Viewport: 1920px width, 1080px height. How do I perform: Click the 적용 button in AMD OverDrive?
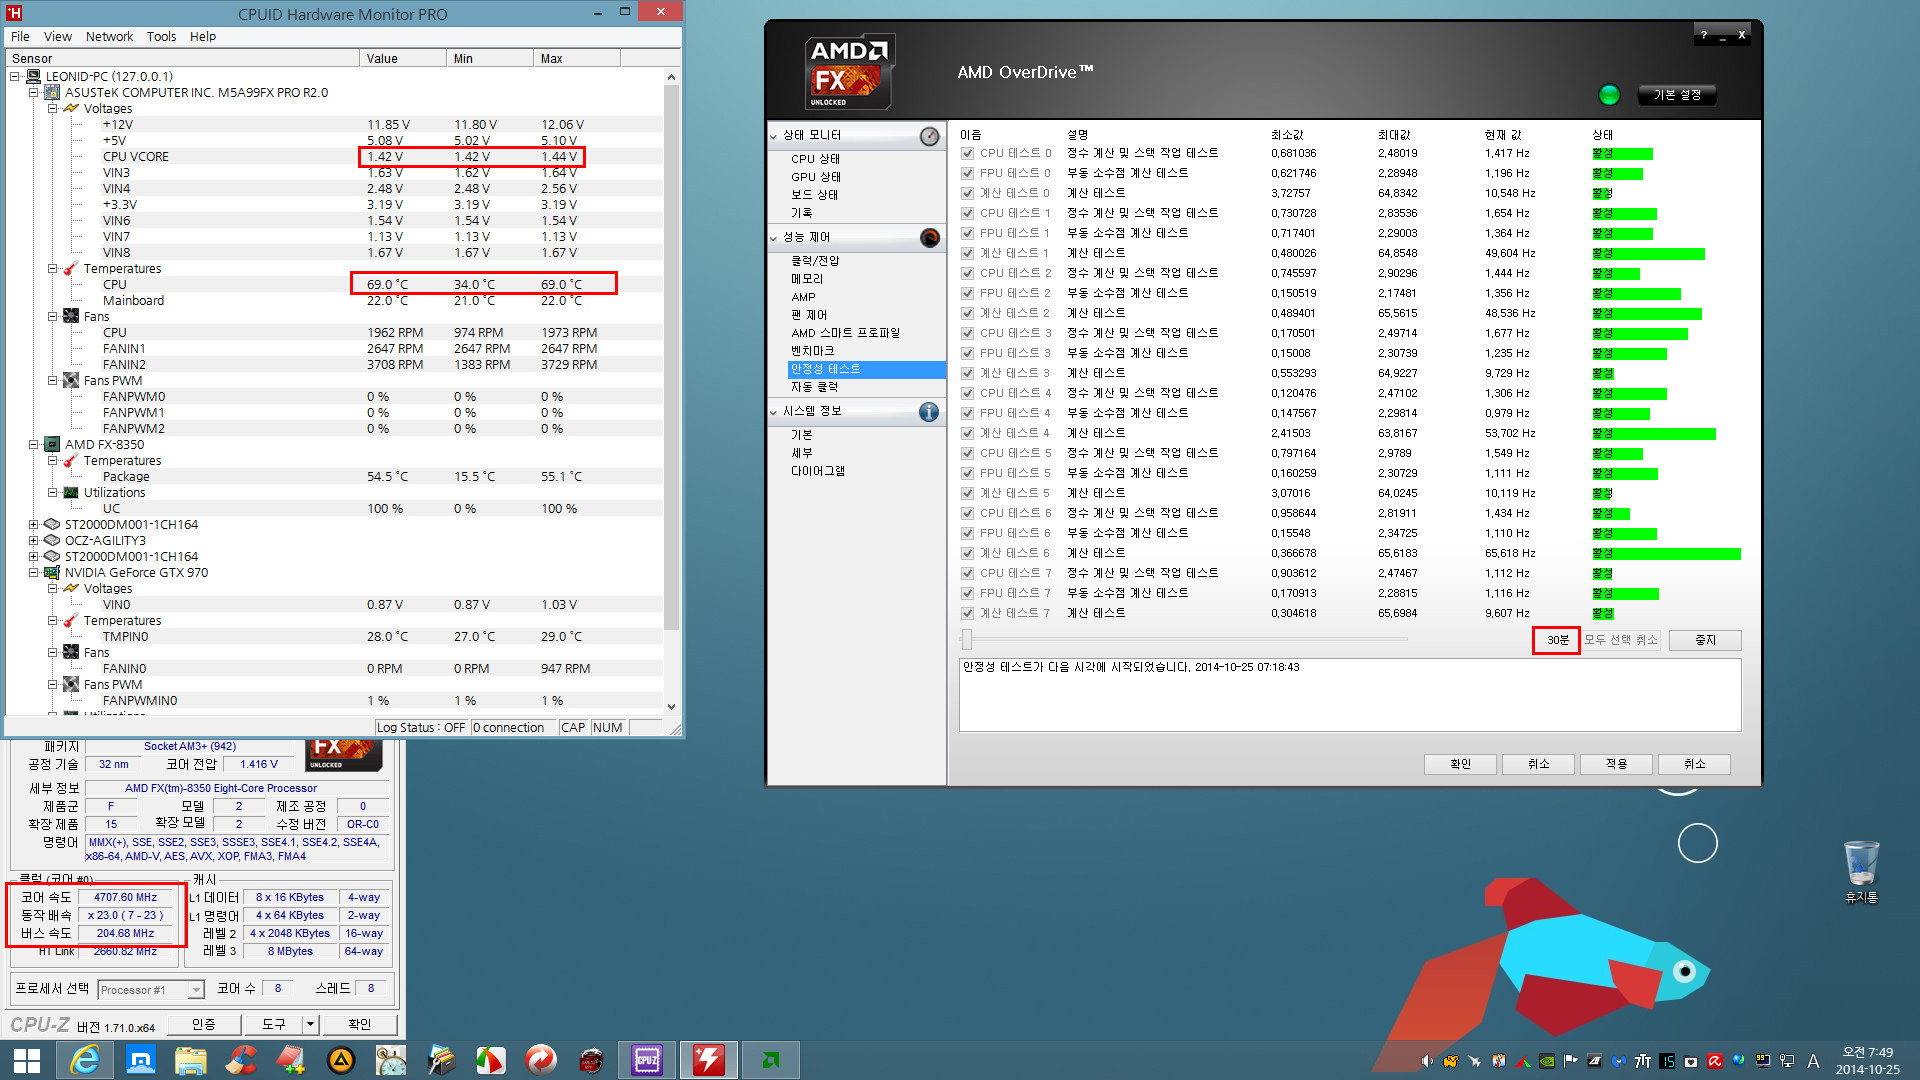[1616, 764]
